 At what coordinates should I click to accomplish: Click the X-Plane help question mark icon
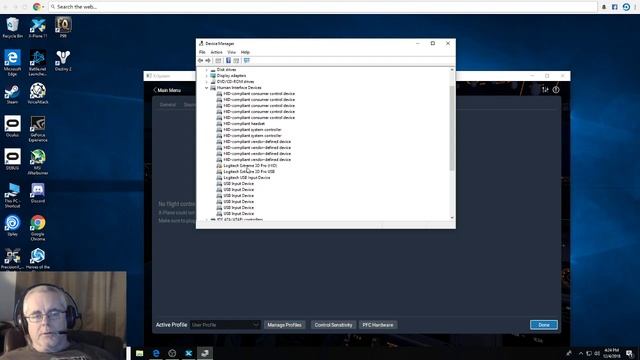click(556, 90)
